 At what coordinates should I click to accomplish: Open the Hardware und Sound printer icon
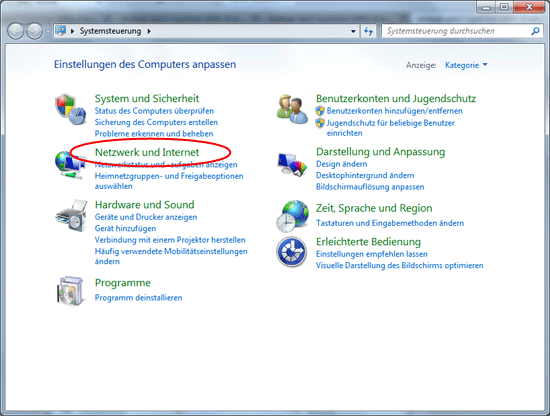click(71, 216)
